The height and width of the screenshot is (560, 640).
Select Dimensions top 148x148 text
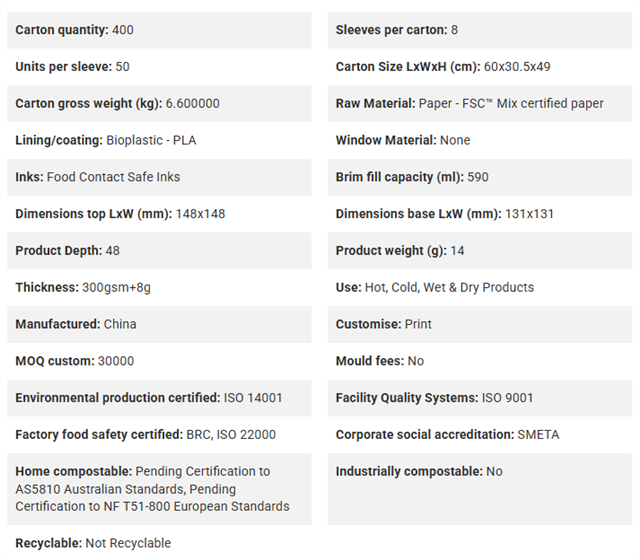click(120, 214)
